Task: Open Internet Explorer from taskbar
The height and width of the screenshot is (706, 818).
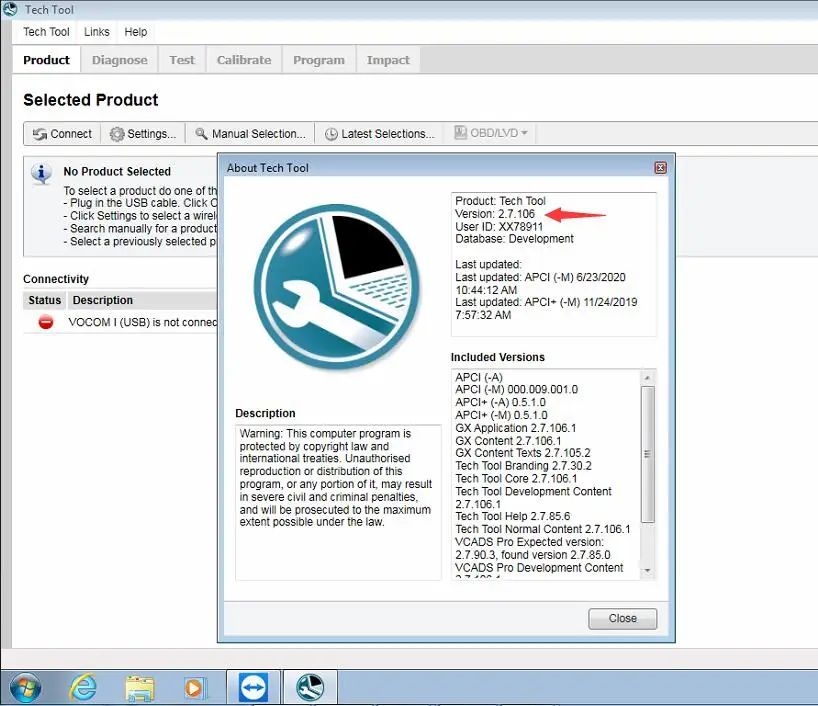Action: [83, 687]
